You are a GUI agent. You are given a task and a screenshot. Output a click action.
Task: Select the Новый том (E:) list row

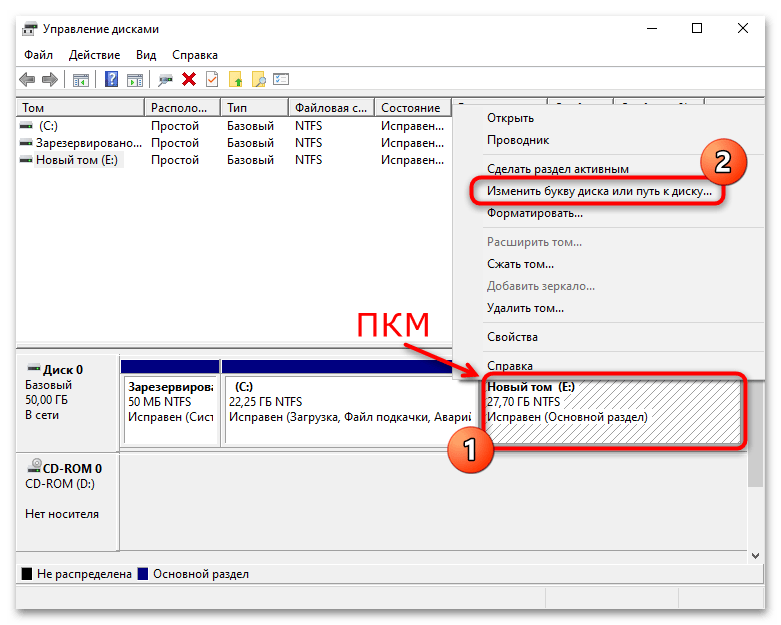pyautogui.click(x=234, y=160)
